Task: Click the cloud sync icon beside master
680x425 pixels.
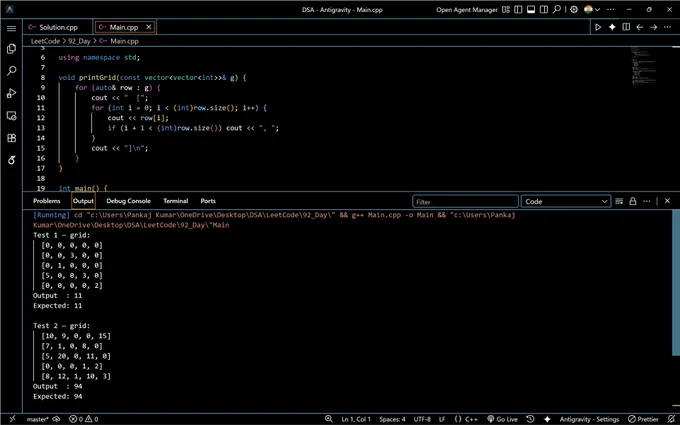Action: coord(56,419)
